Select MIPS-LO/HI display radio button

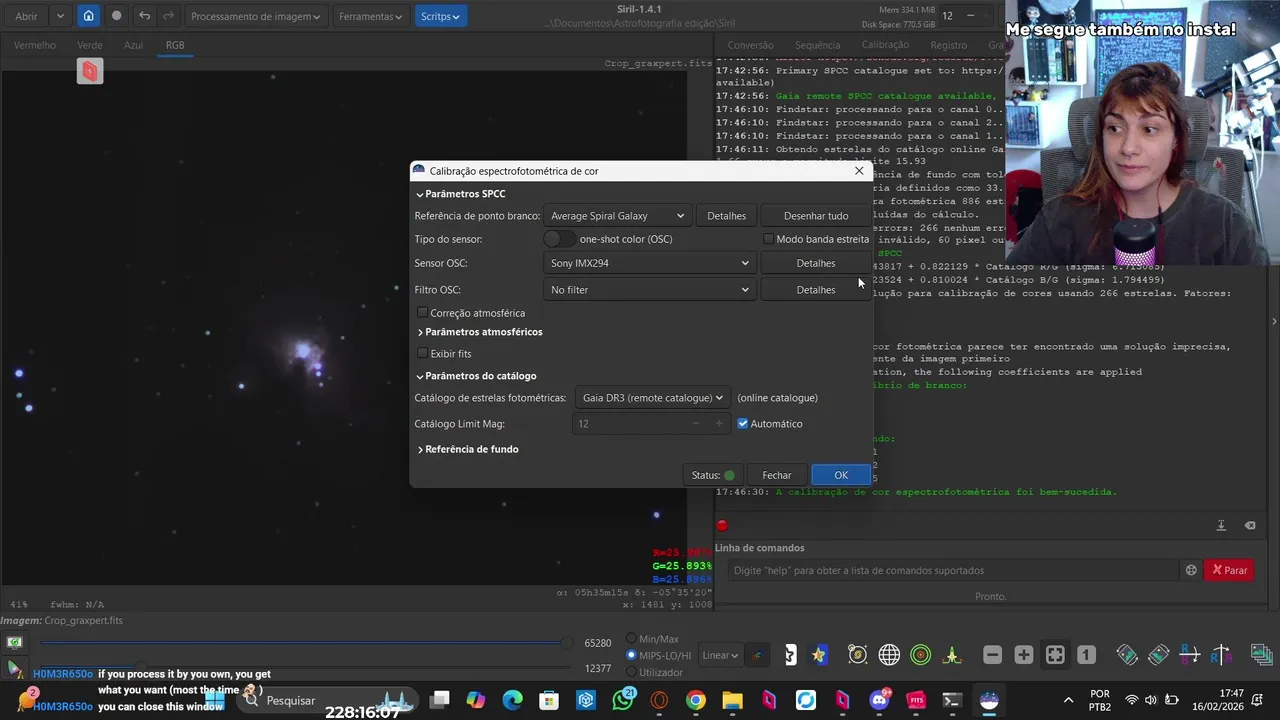[631, 656]
